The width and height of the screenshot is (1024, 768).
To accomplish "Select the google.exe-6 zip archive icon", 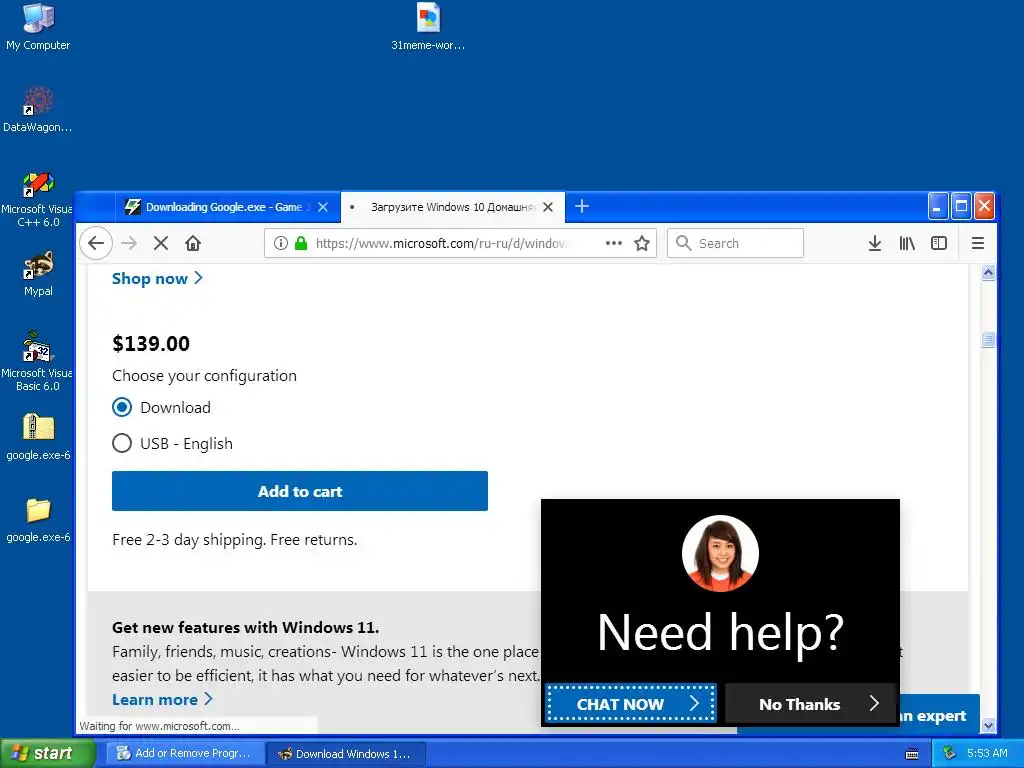I will [x=38, y=437].
